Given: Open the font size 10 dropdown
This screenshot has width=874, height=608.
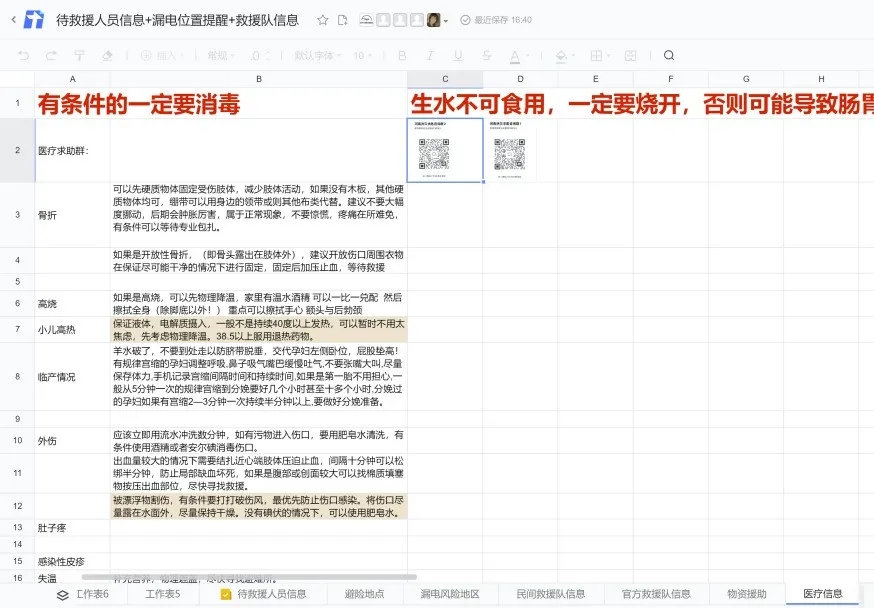Looking at the screenshot, I should (x=362, y=55).
